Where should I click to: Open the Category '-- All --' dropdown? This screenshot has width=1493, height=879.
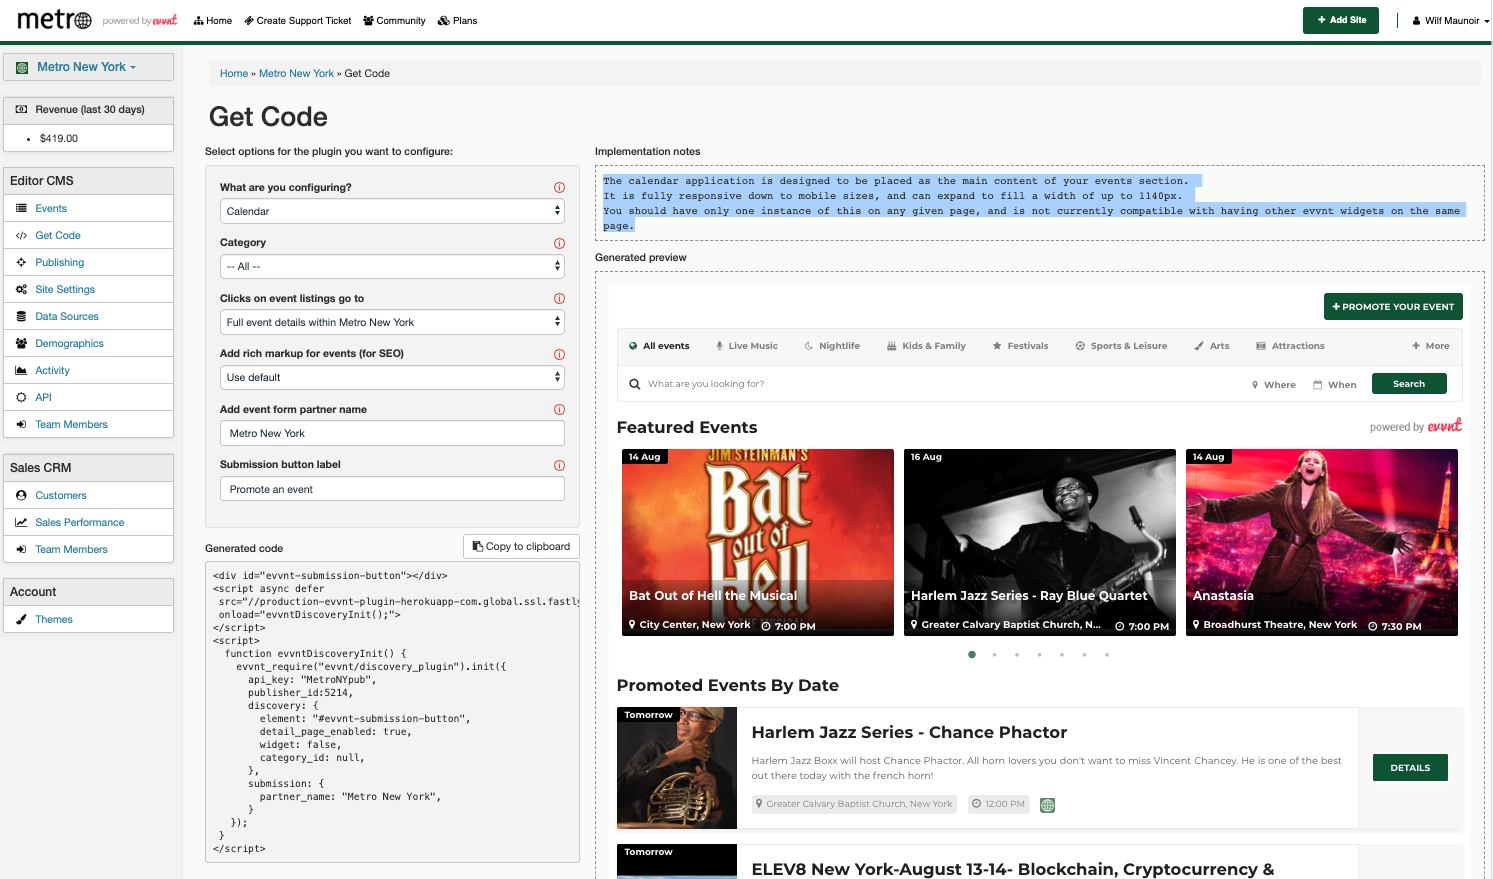(392, 267)
